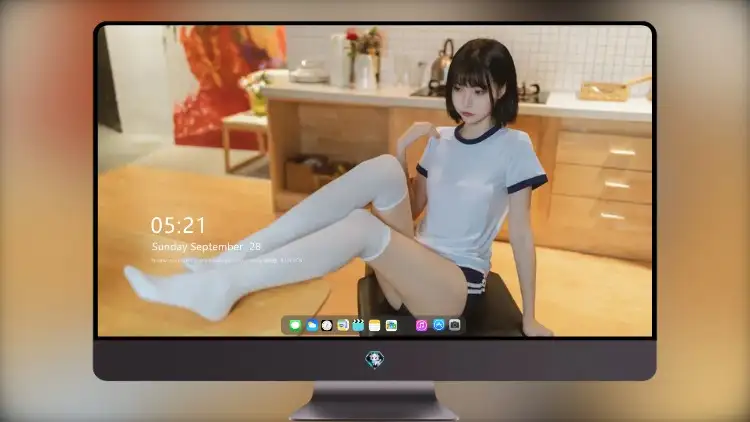
Task: Open the blue App Store icon
Action: click(x=439, y=325)
